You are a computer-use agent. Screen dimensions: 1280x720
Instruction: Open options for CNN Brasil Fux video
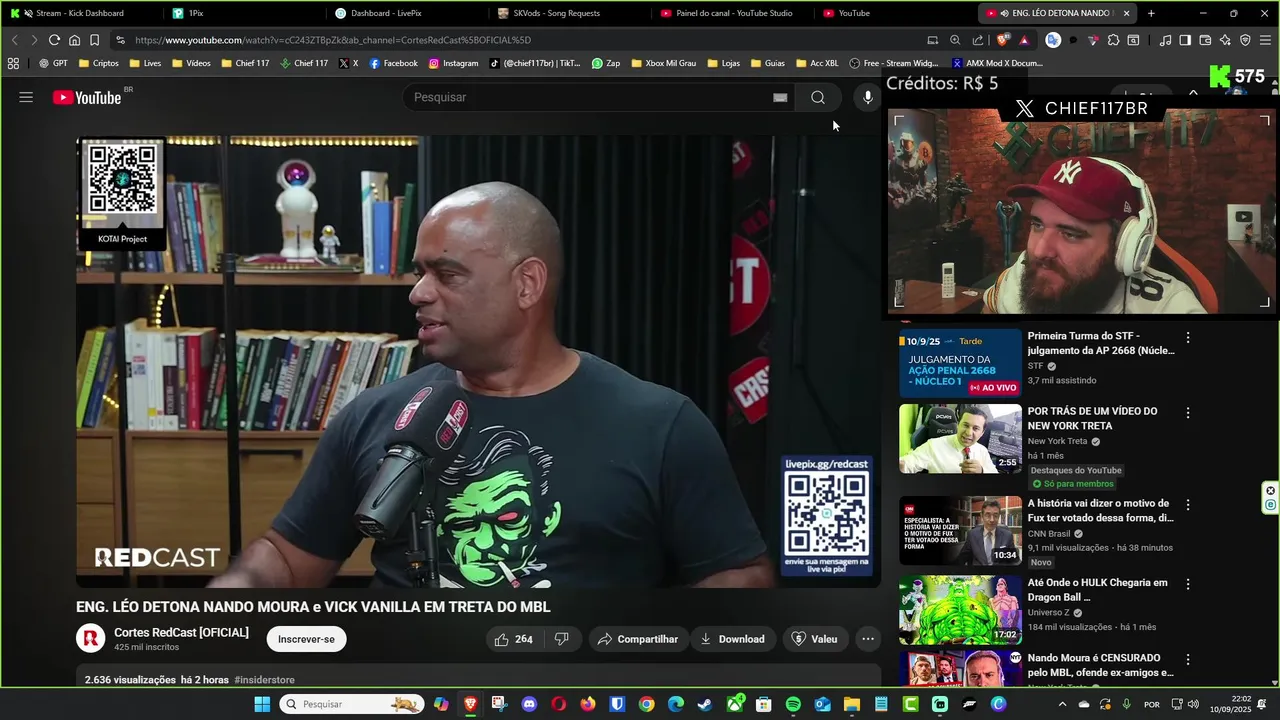click(x=1188, y=505)
